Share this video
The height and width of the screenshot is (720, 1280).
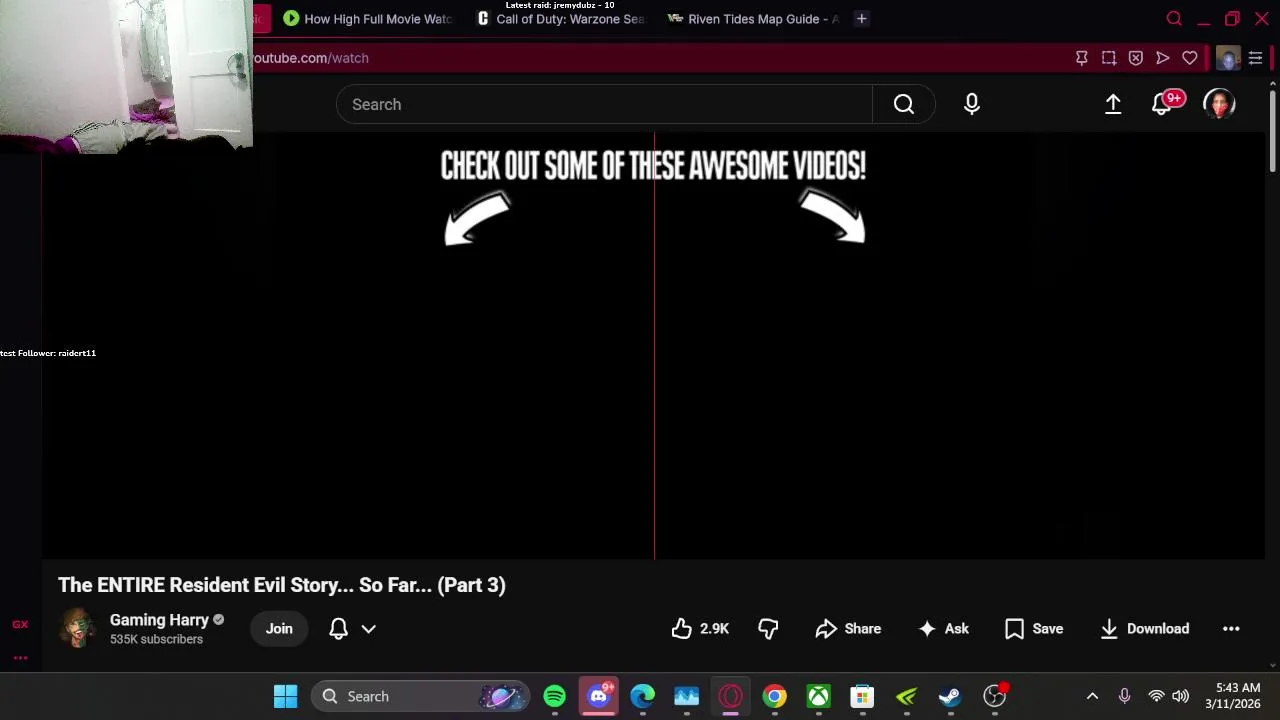[x=848, y=629]
